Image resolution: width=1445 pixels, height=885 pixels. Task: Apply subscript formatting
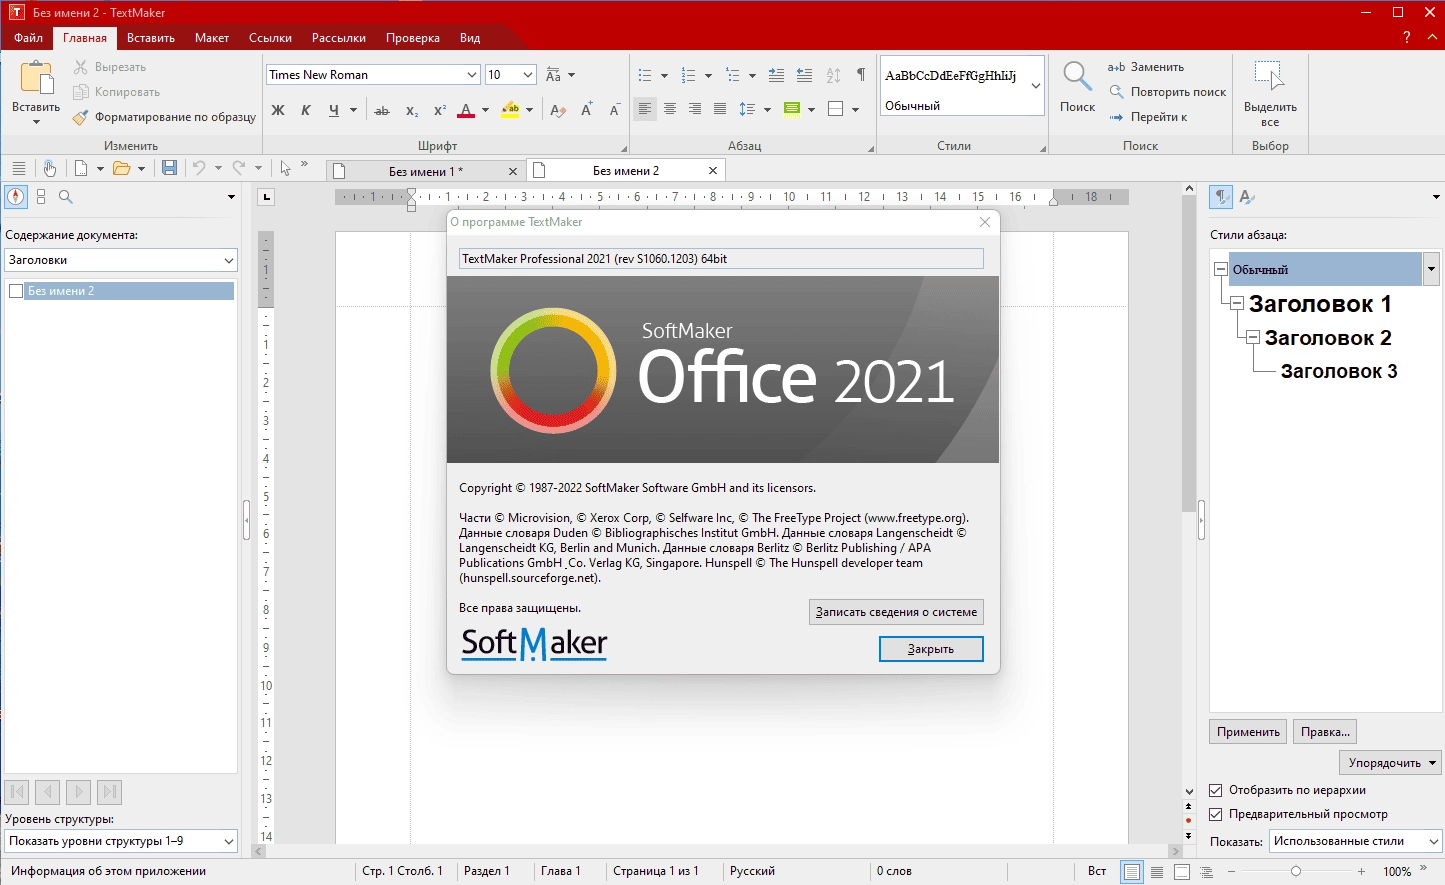point(412,110)
